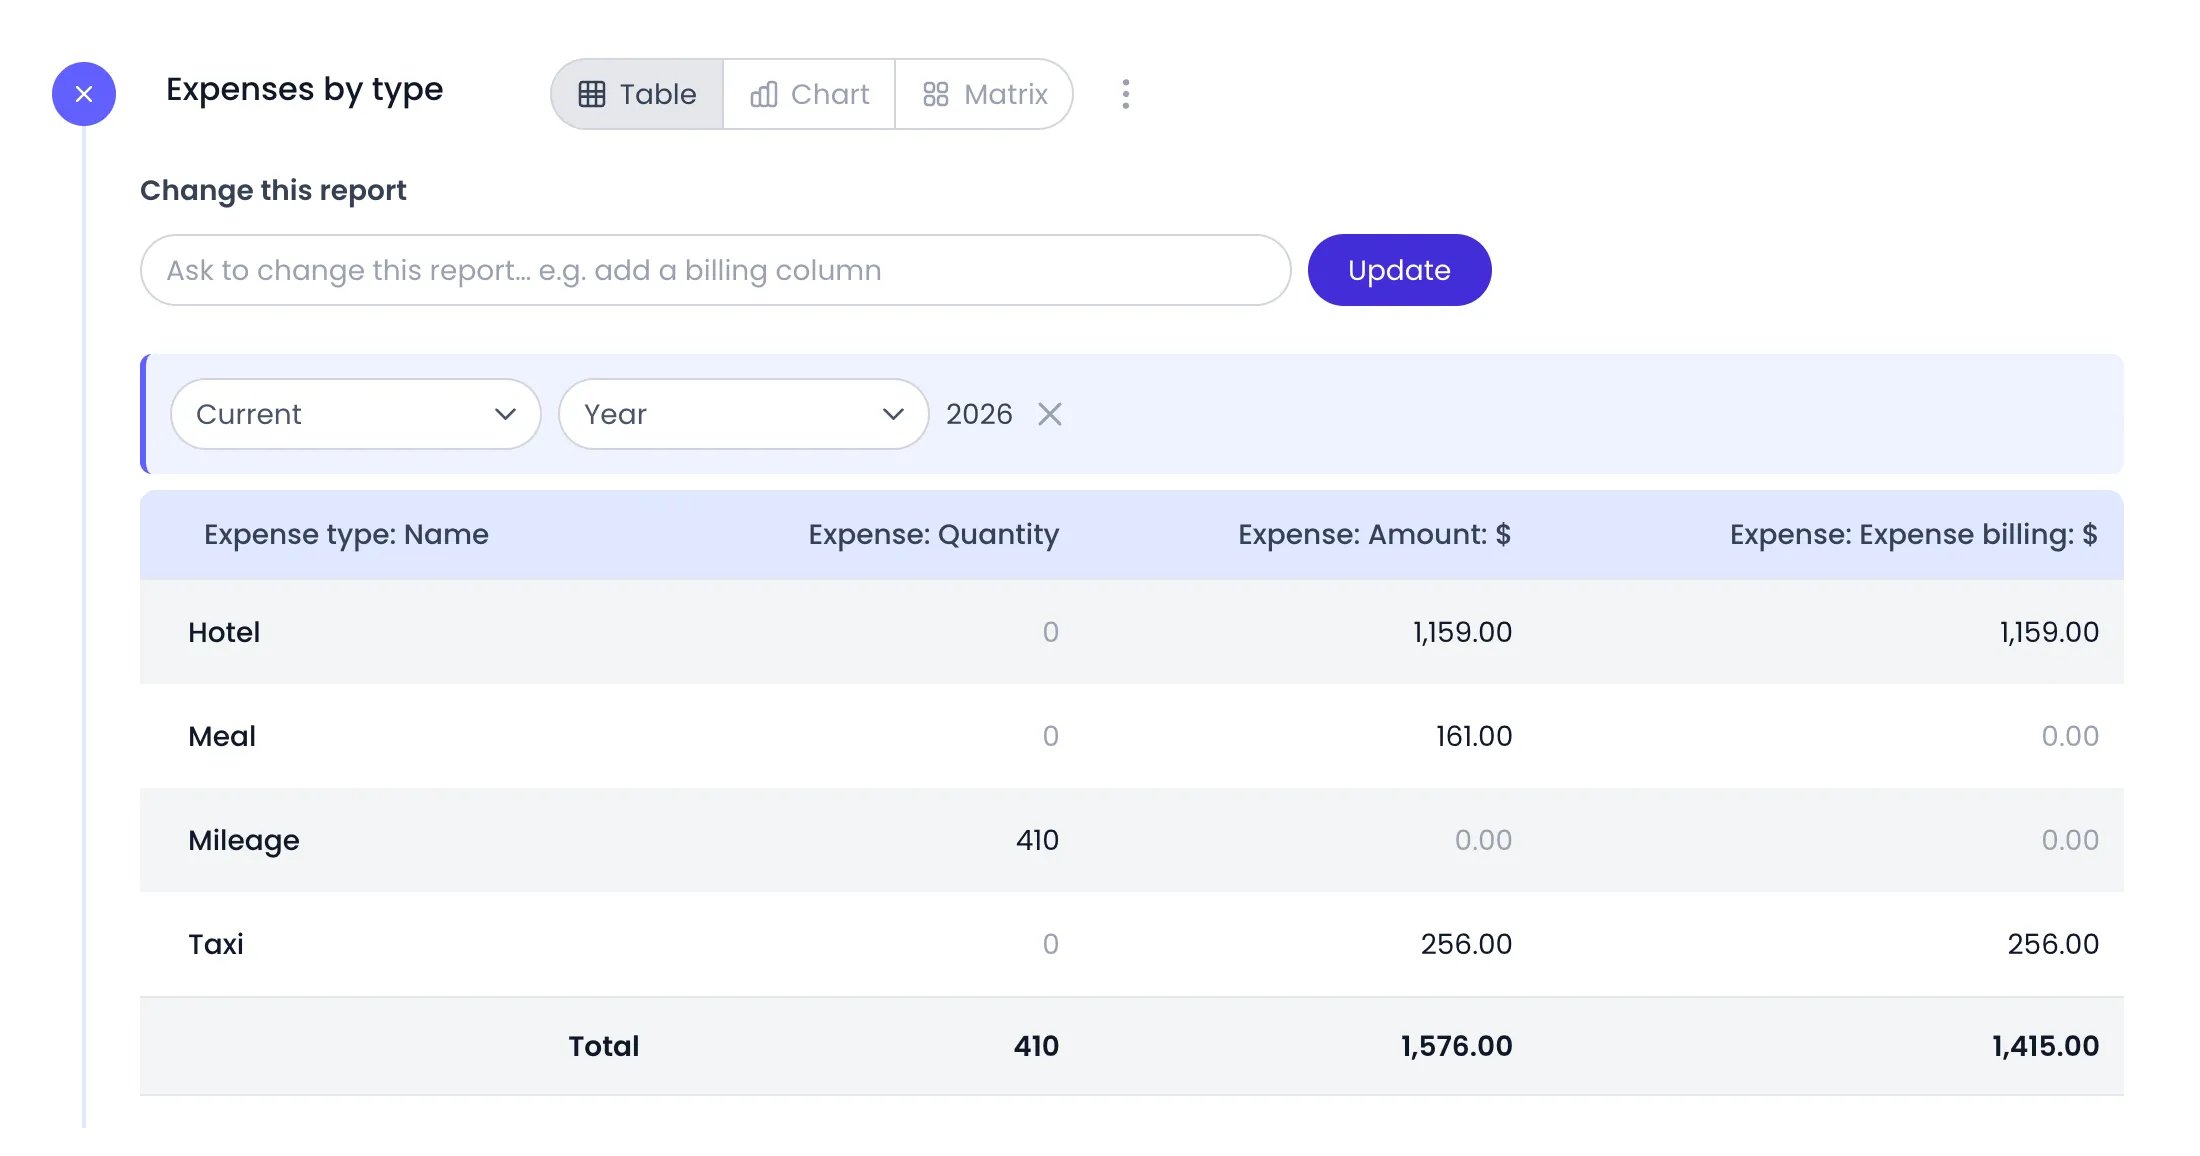Click the Total row label
Screen dimensions: 2200x1156
pos(603,1046)
